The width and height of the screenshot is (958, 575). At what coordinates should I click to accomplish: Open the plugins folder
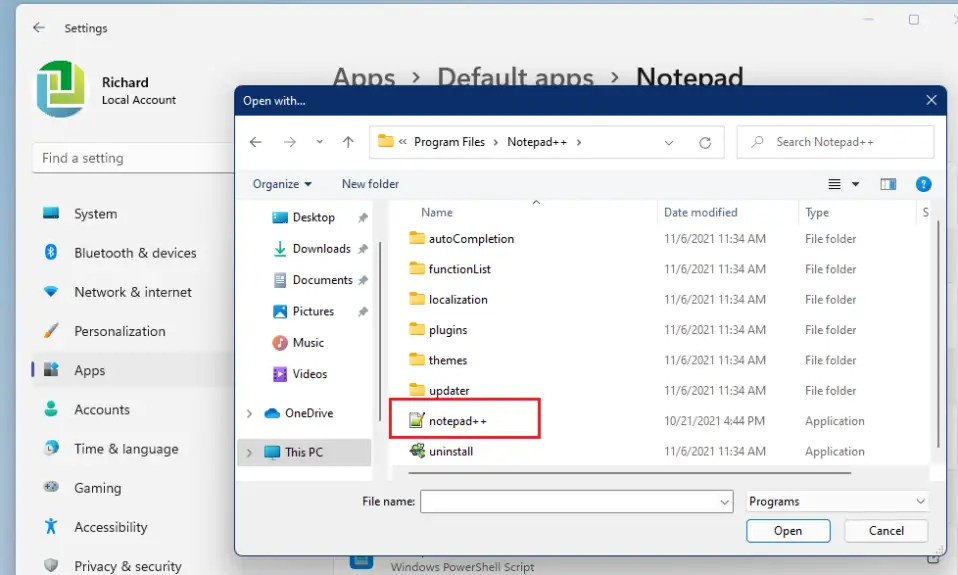click(x=447, y=330)
